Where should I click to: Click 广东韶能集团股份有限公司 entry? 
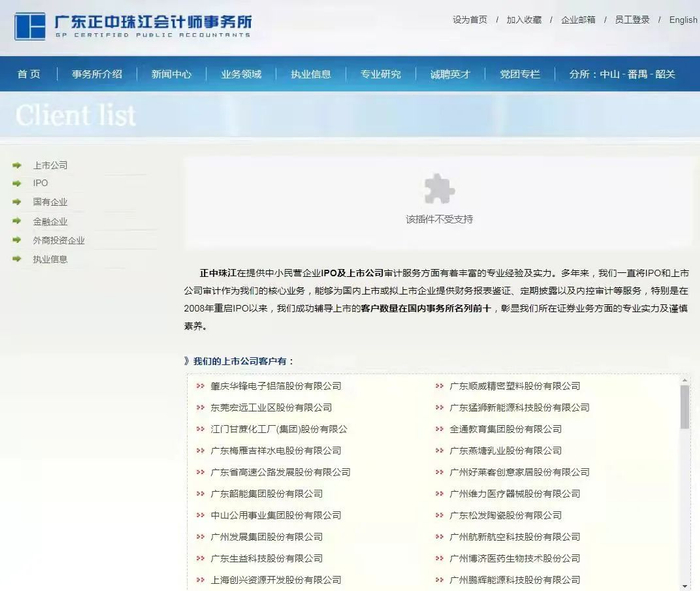pyautogui.click(x=267, y=494)
